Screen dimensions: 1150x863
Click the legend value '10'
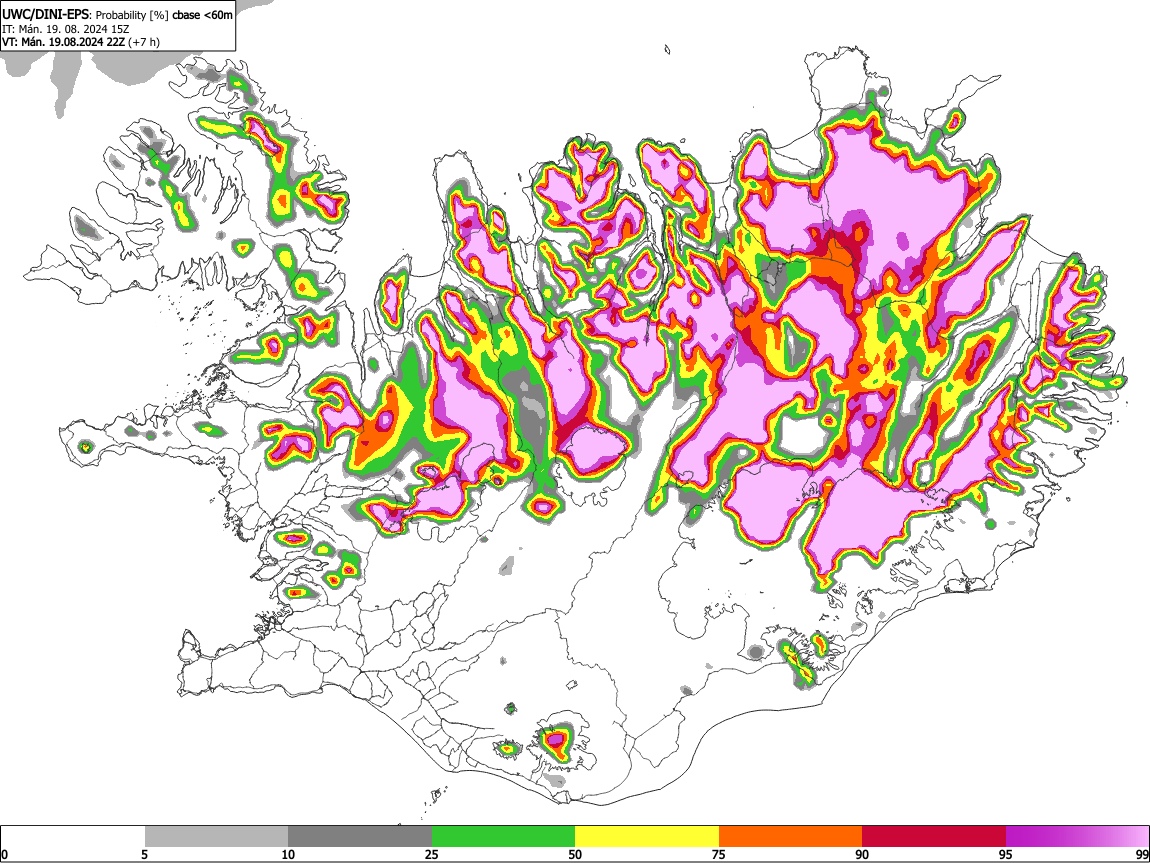point(288,854)
